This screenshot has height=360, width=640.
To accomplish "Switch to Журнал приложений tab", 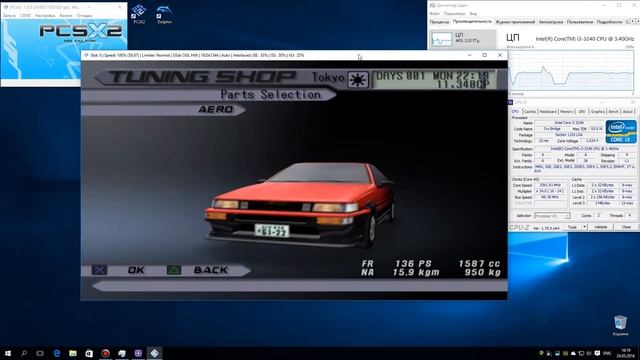I will click(515, 22).
